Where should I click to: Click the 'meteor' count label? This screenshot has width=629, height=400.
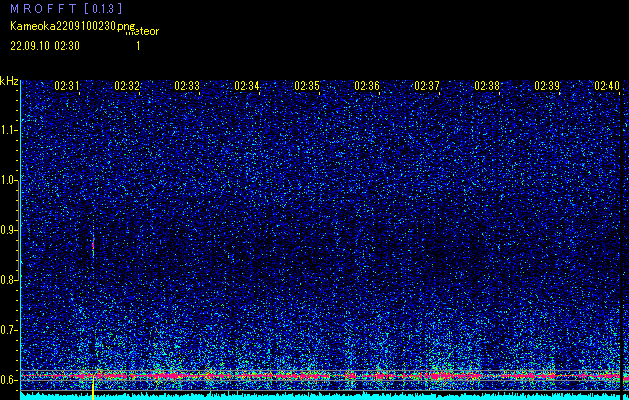pos(142,31)
